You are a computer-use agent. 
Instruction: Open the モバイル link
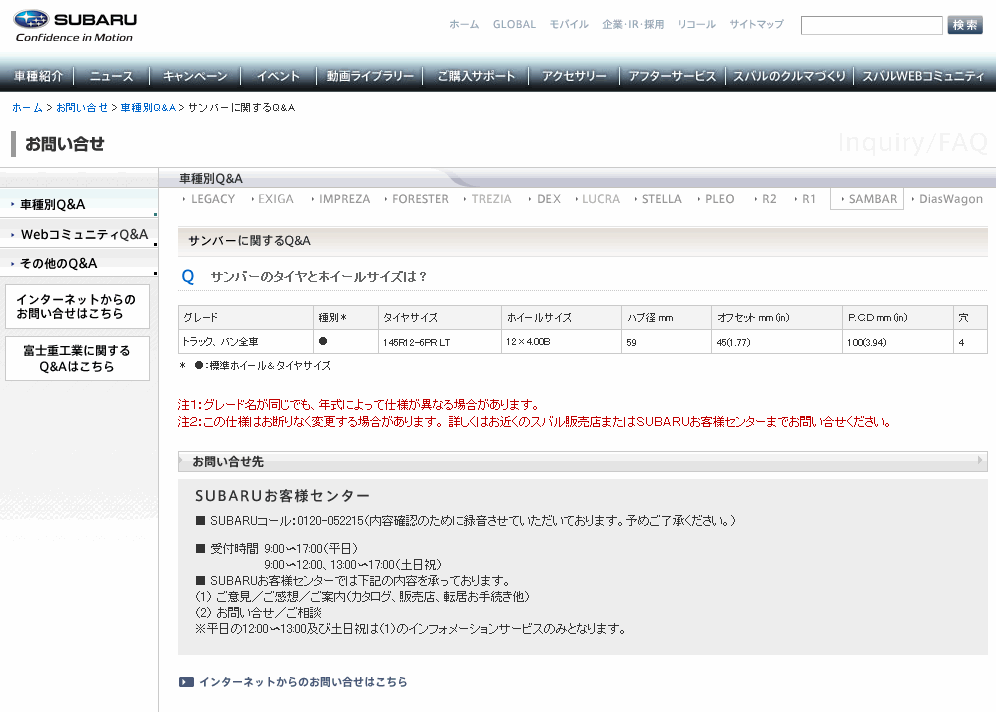[x=569, y=25]
